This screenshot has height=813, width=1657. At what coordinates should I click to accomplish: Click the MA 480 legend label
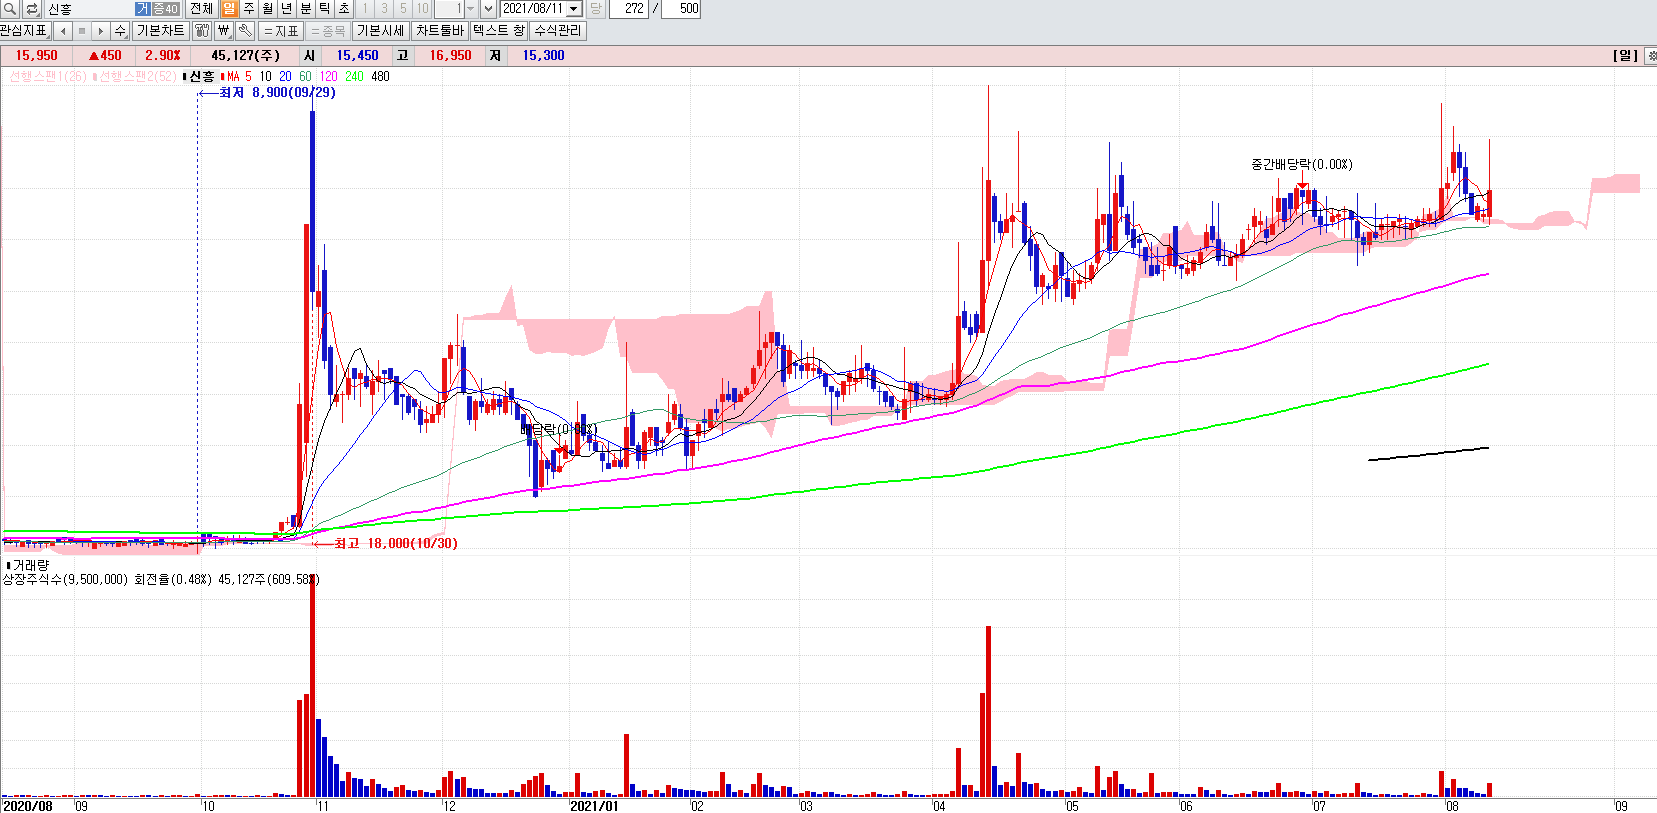point(380,76)
